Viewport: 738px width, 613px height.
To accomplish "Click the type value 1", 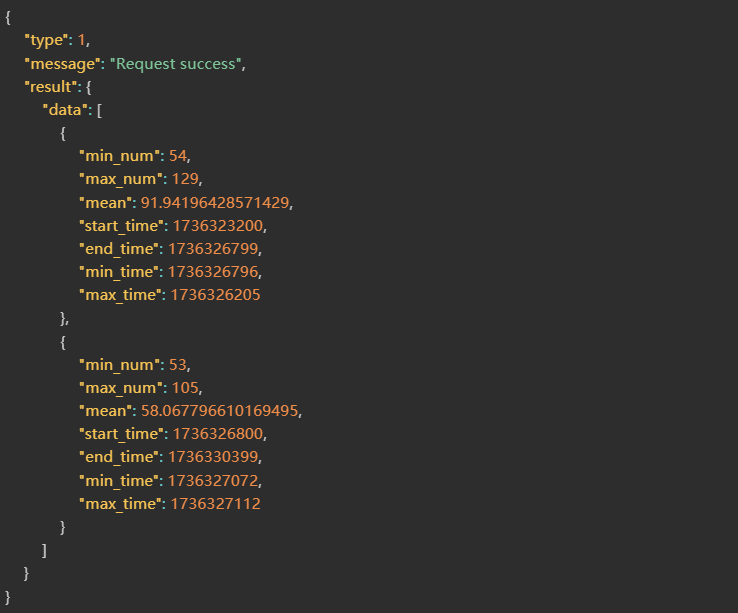I will tap(81, 40).
